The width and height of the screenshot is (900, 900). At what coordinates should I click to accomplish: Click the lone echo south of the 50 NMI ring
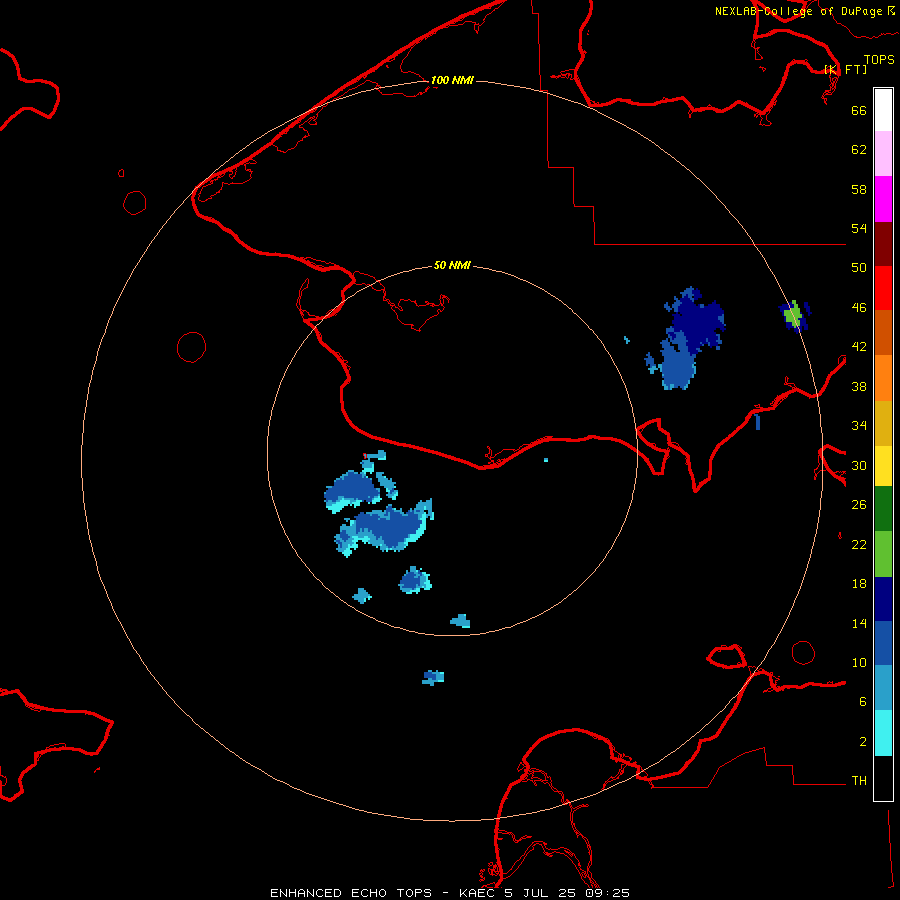[x=433, y=677]
